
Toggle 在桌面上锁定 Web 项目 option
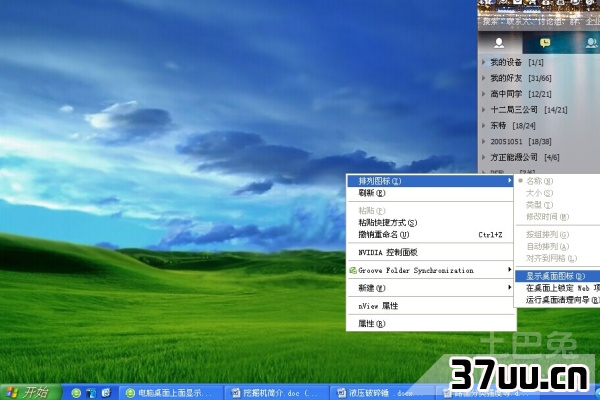coord(558,288)
